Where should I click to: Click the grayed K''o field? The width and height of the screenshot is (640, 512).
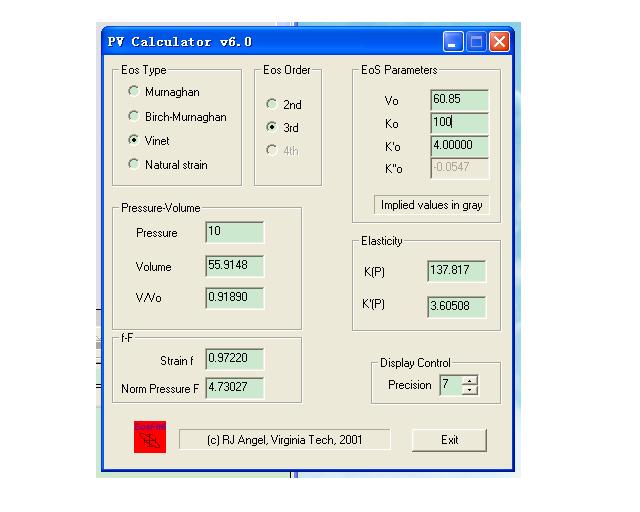click(x=459, y=168)
